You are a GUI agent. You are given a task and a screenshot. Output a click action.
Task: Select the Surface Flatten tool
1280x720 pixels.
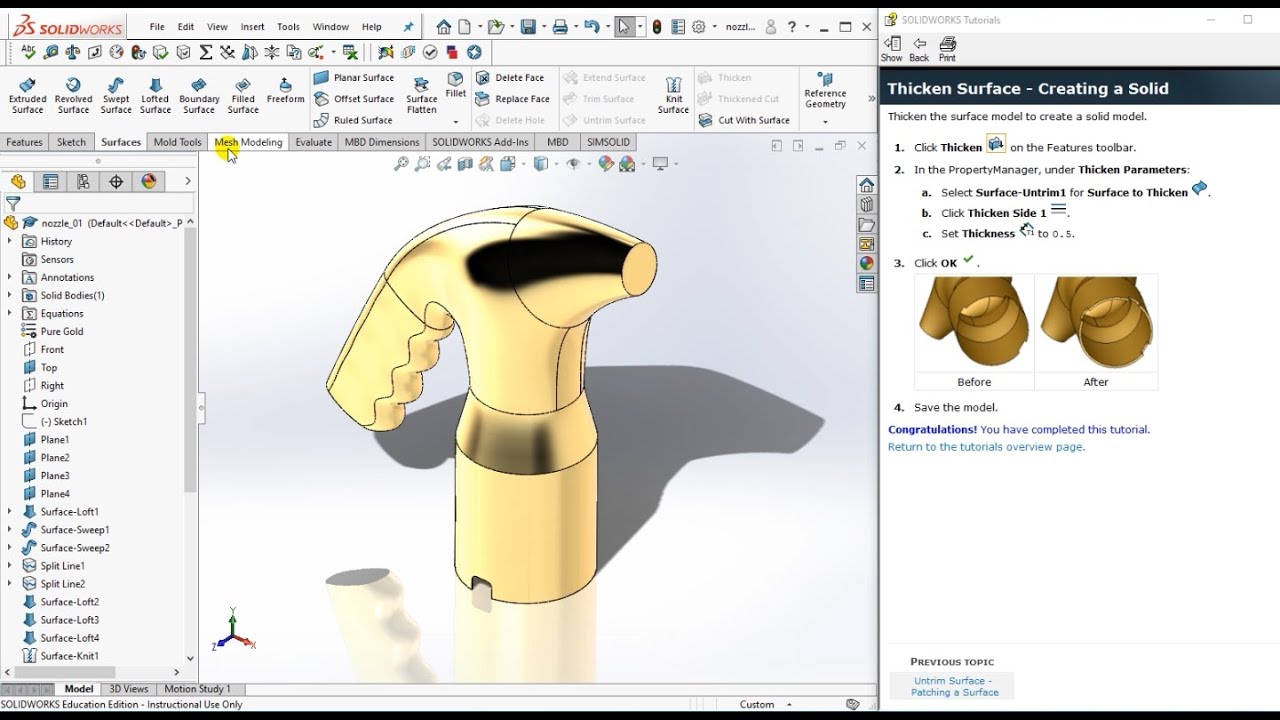click(421, 95)
